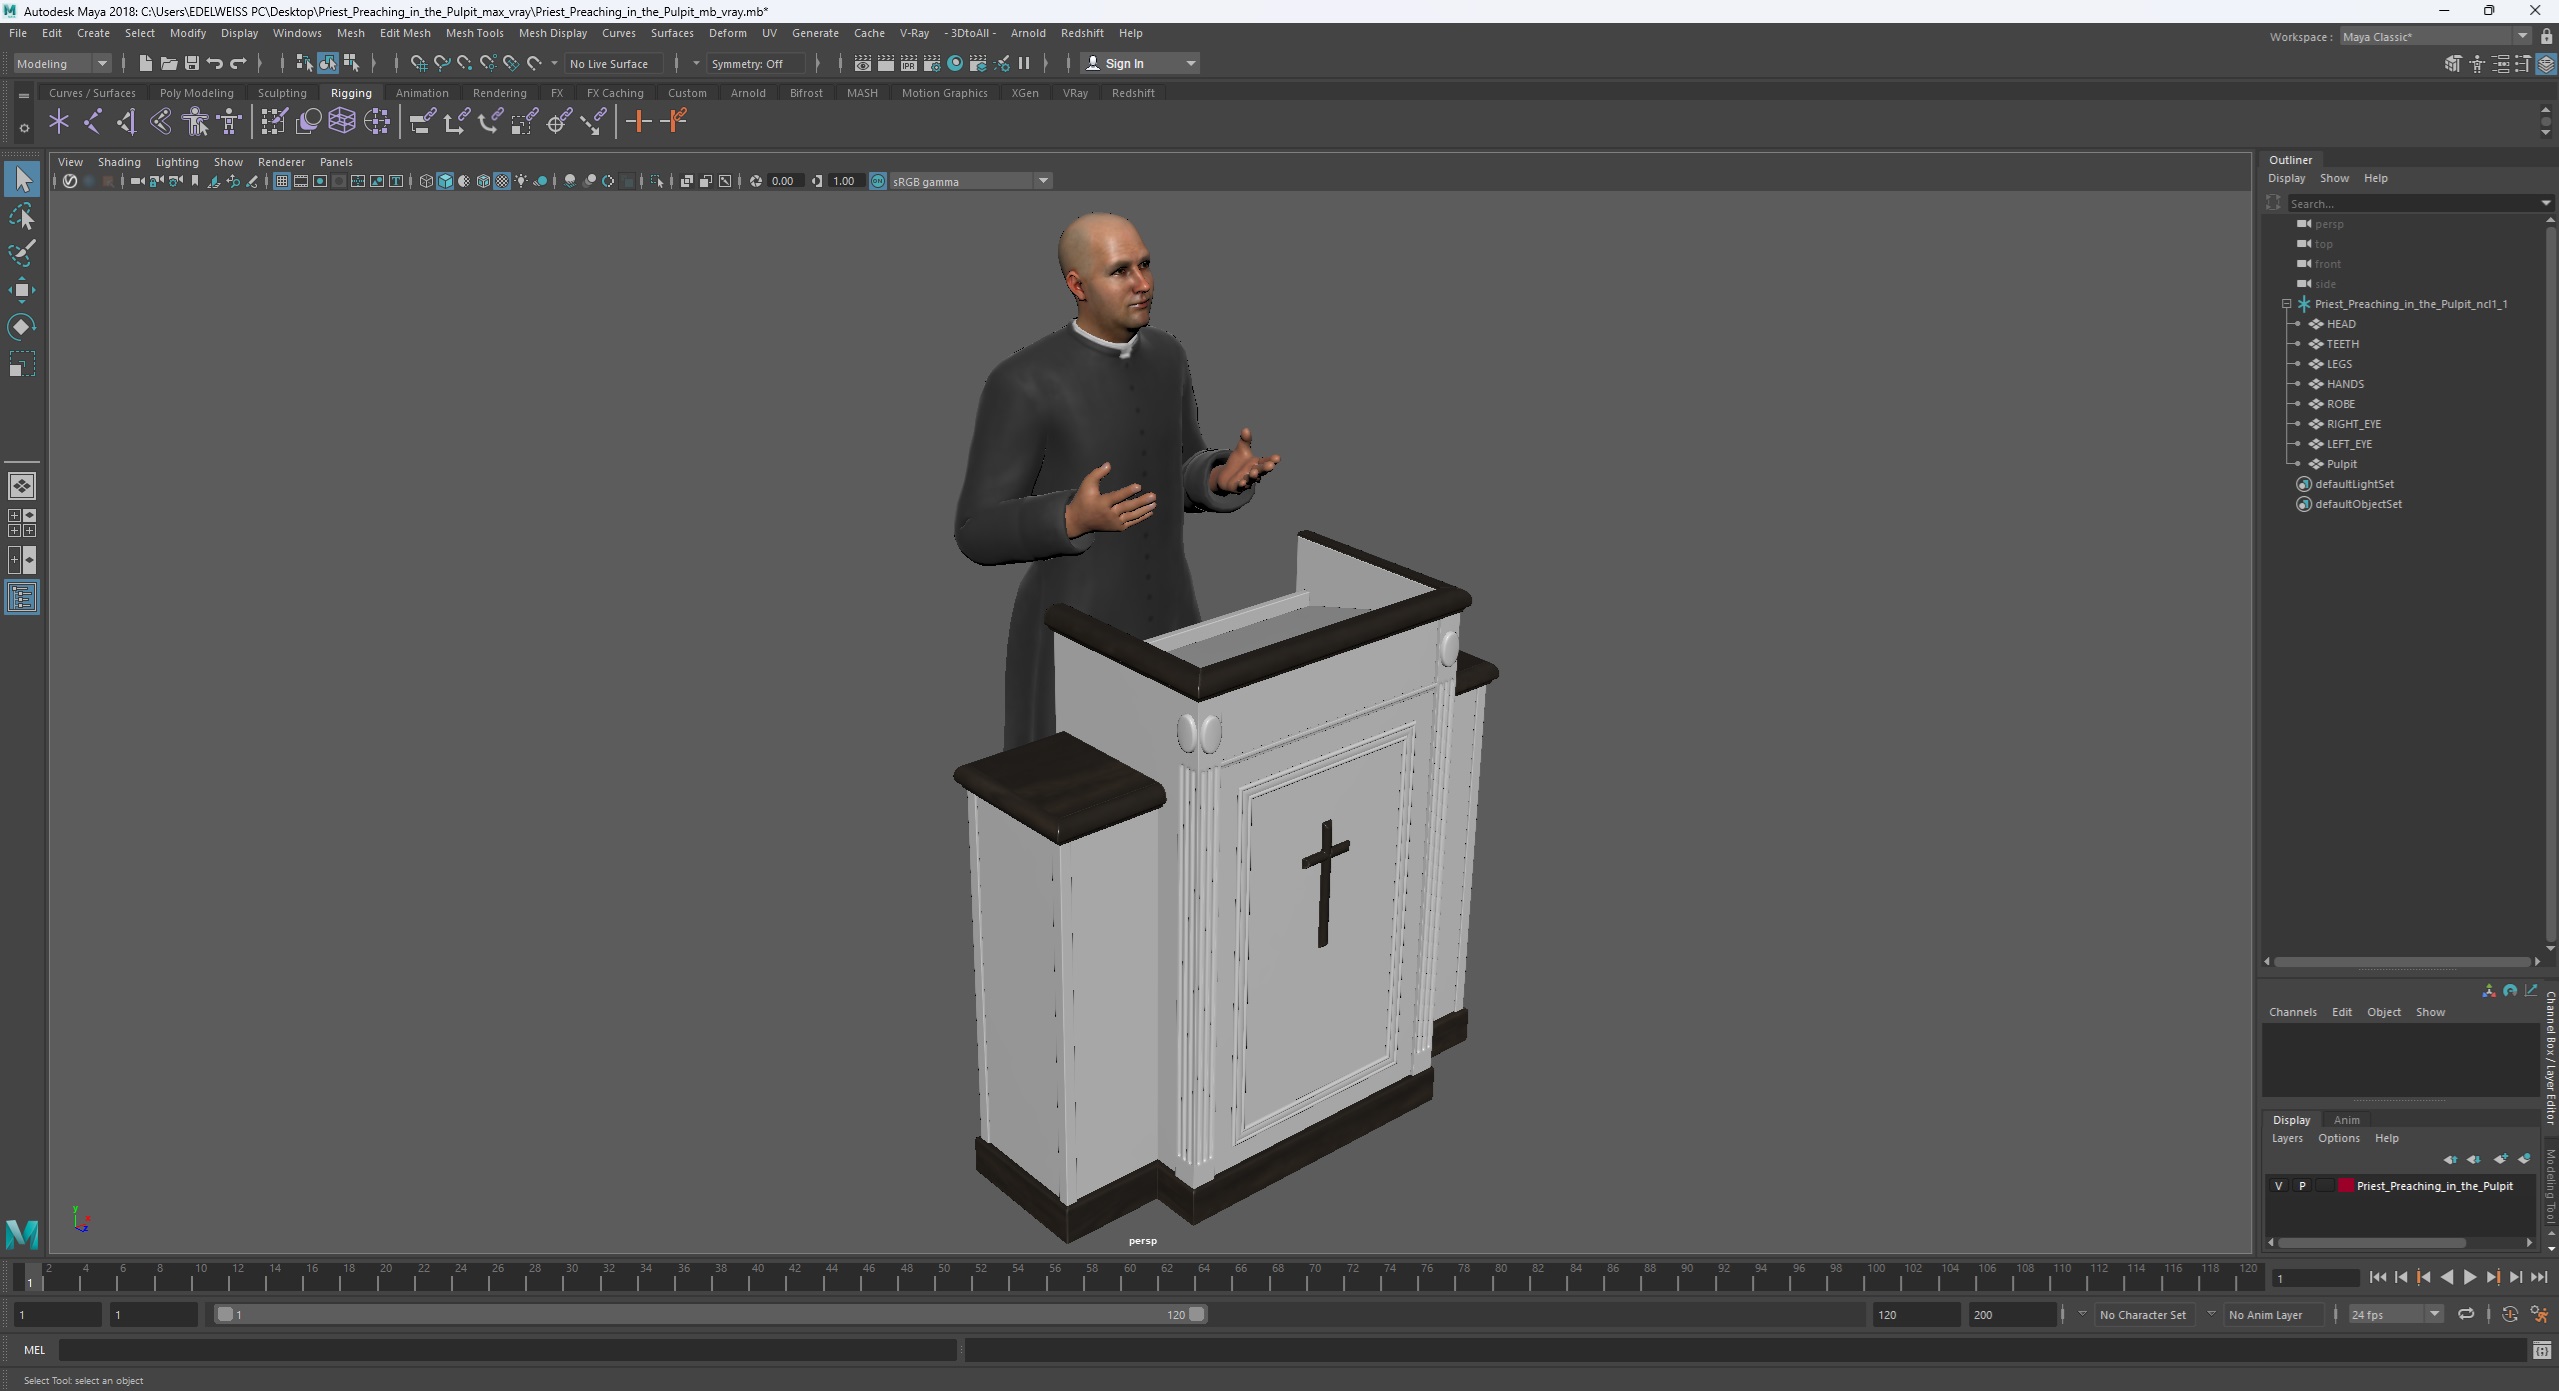Click the MEL command line input
The height and width of the screenshot is (1391, 2559).
(508, 1350)
